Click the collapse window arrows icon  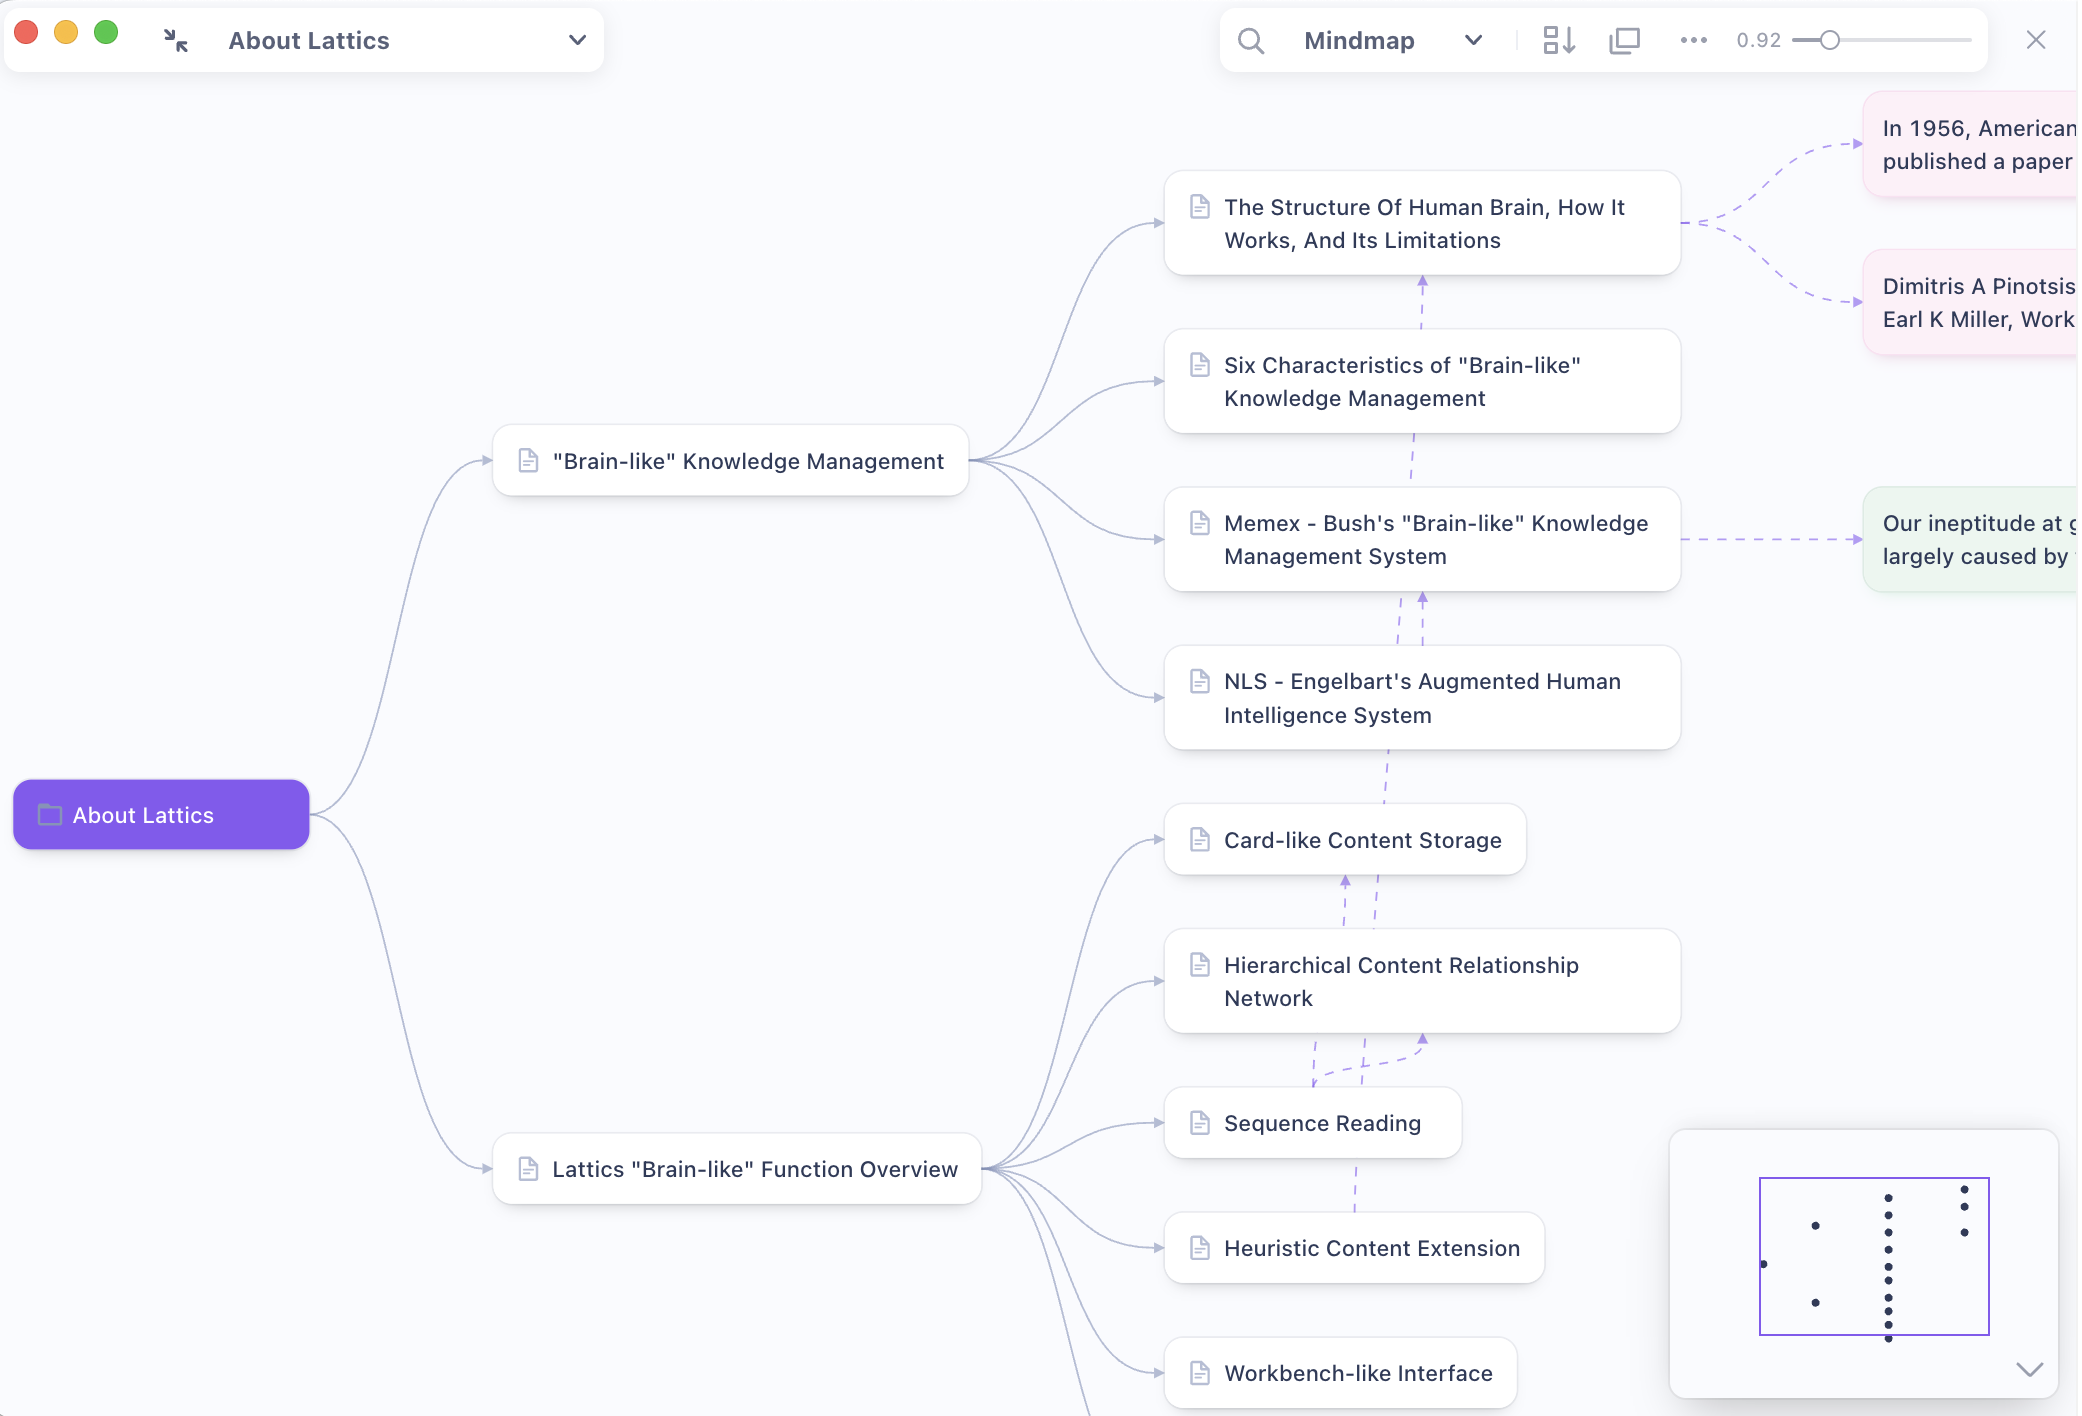point(176,40)
